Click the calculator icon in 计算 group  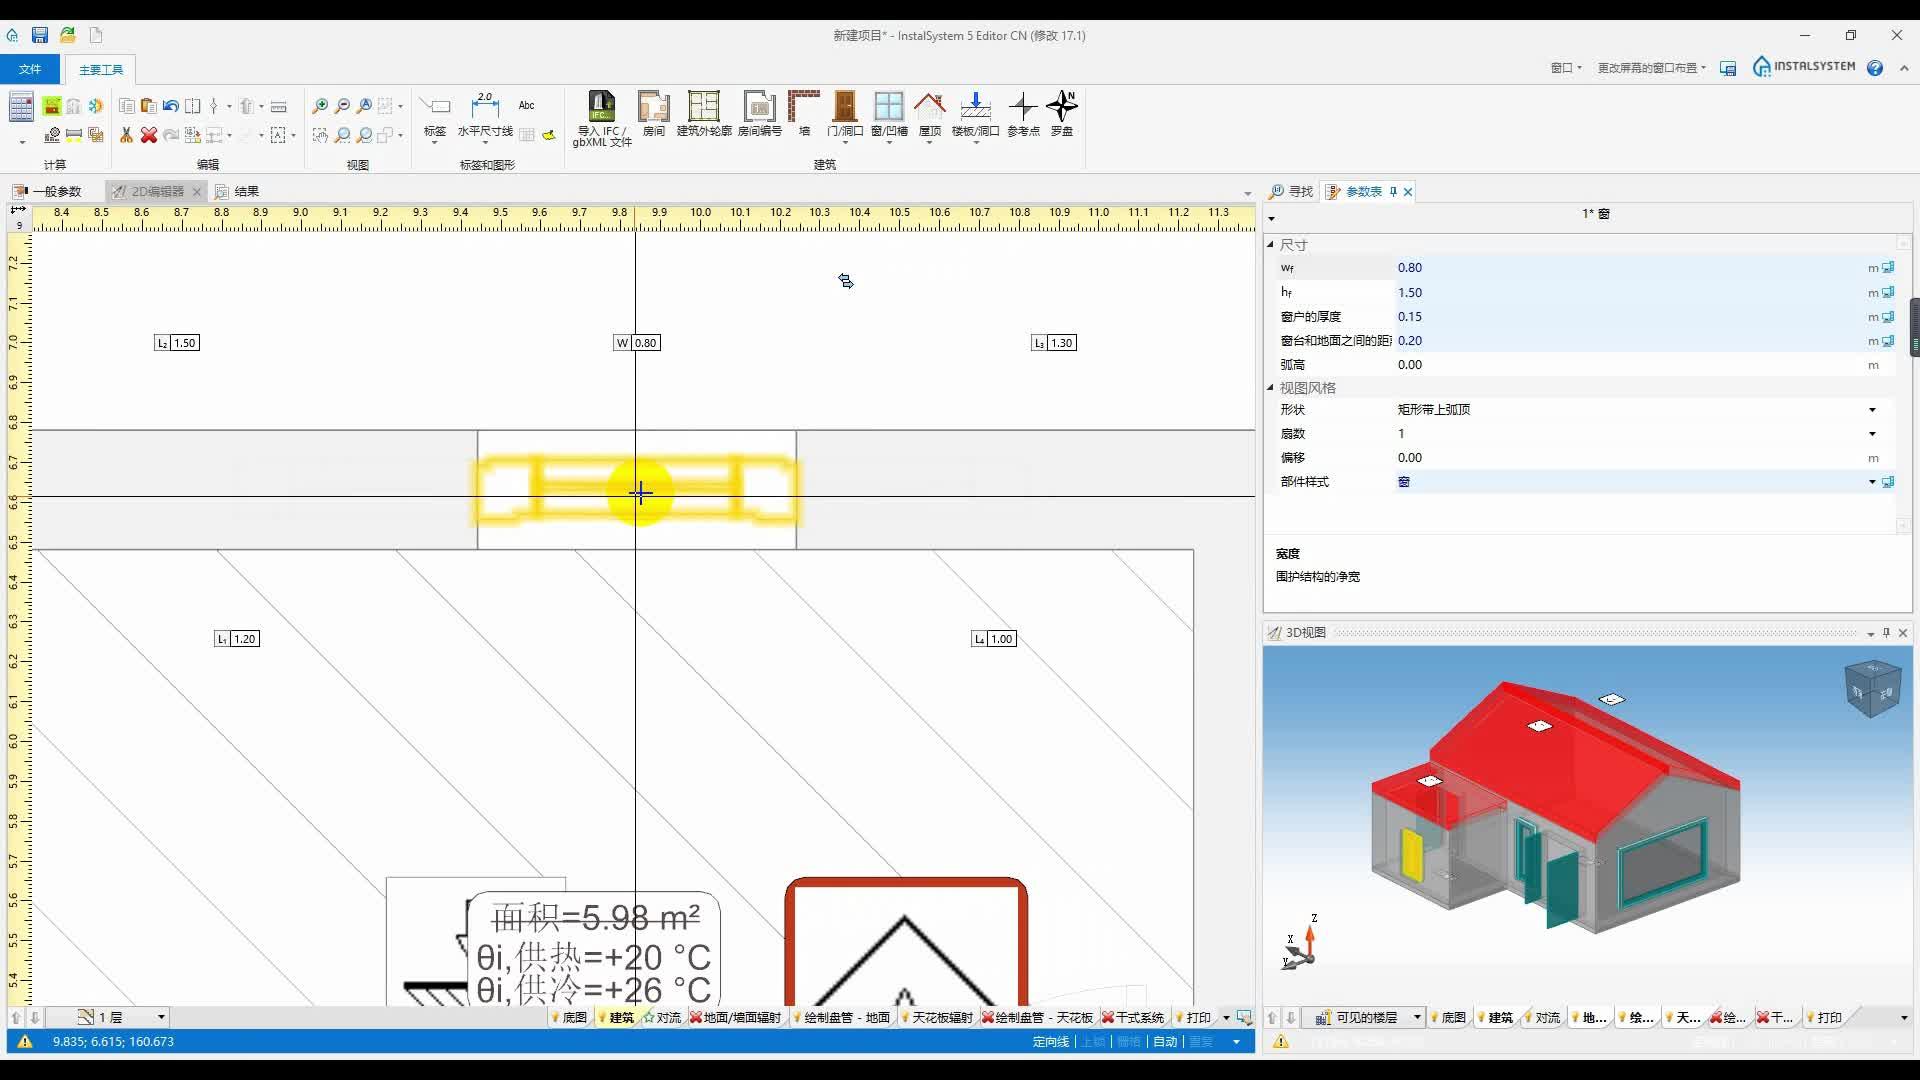pyautogui.click(x=21, y=106)
